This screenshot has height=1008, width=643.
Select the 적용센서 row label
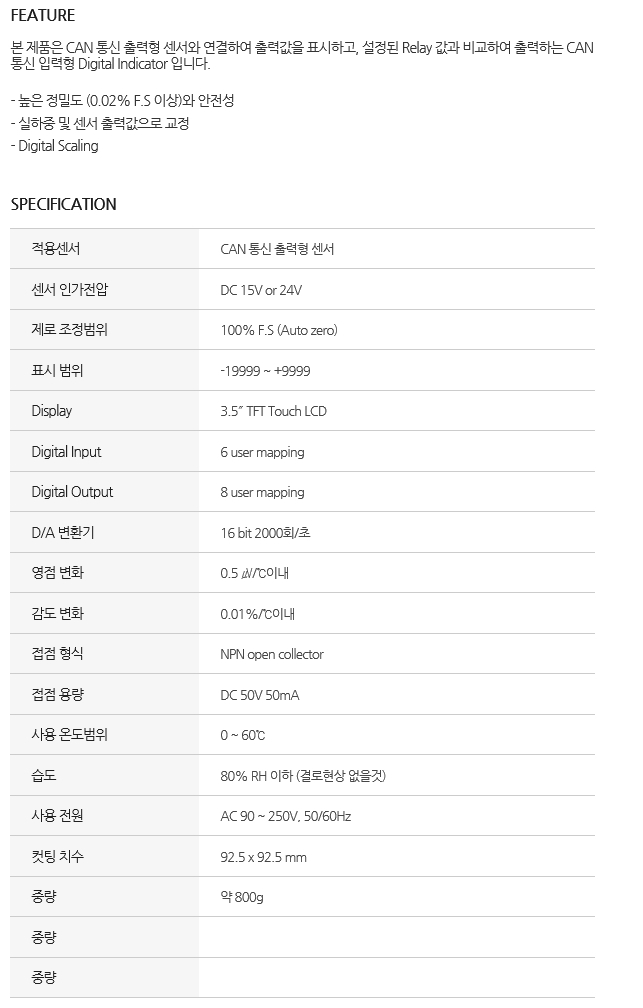click(x=56, y=249)
